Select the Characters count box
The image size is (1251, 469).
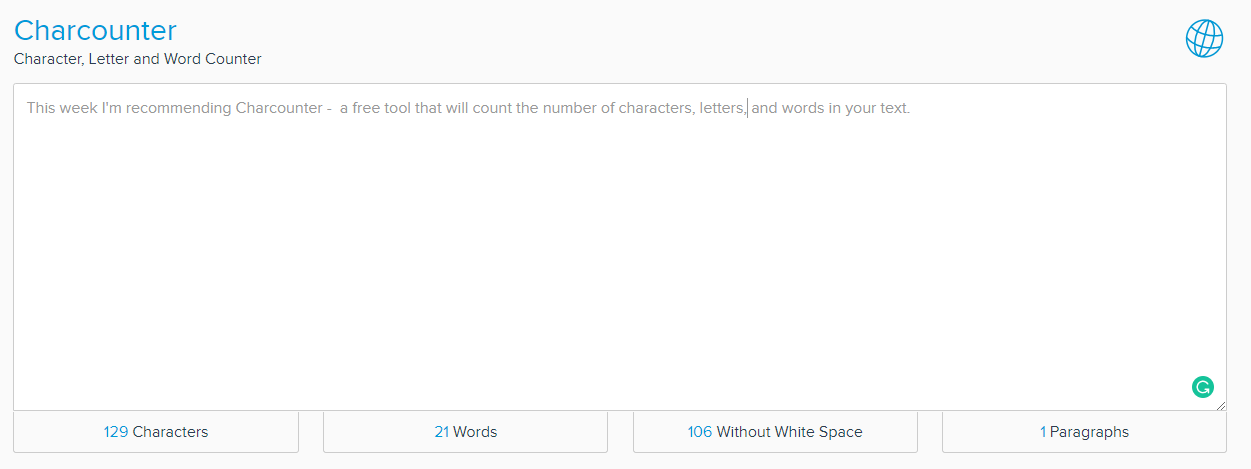click(156, 432)
